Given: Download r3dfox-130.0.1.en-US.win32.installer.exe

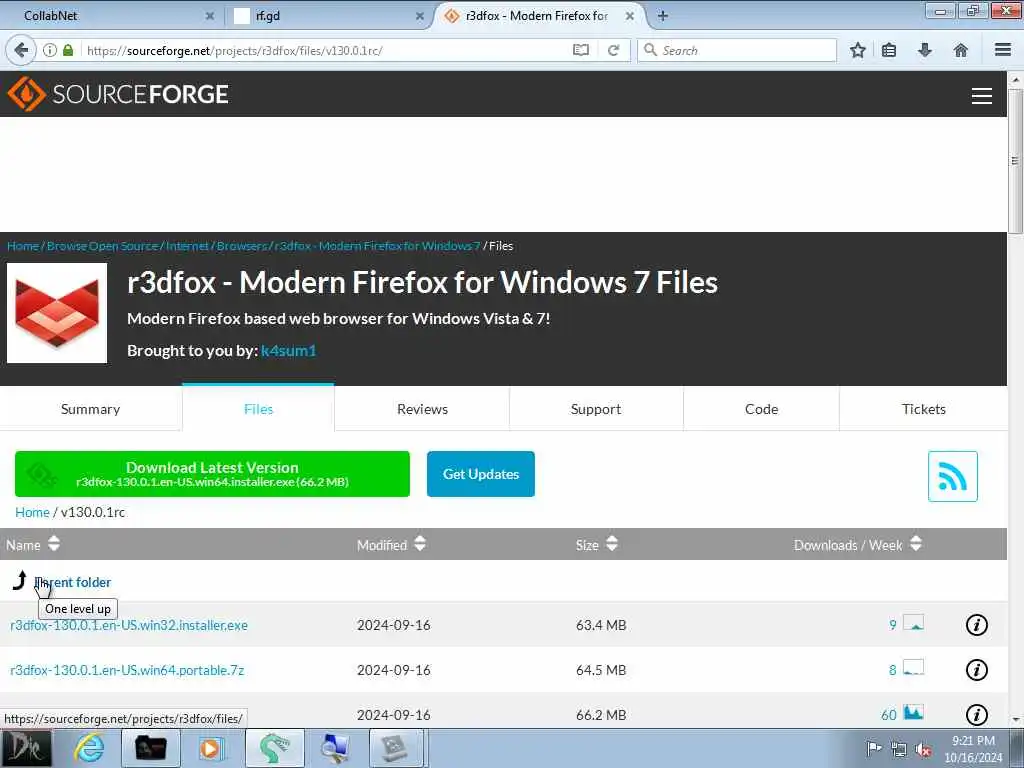Looking at the screenshot, I should point(129,625).
